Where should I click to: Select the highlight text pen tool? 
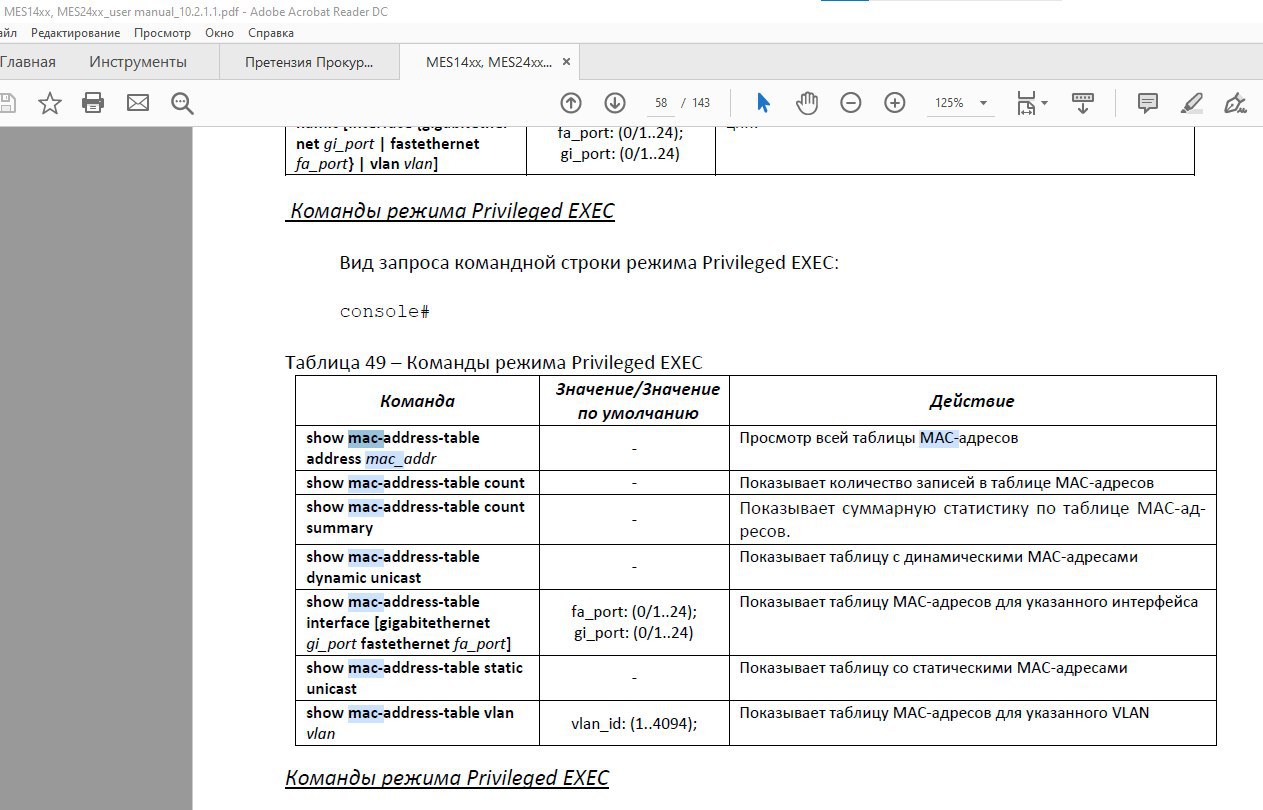coord(1192,103)
